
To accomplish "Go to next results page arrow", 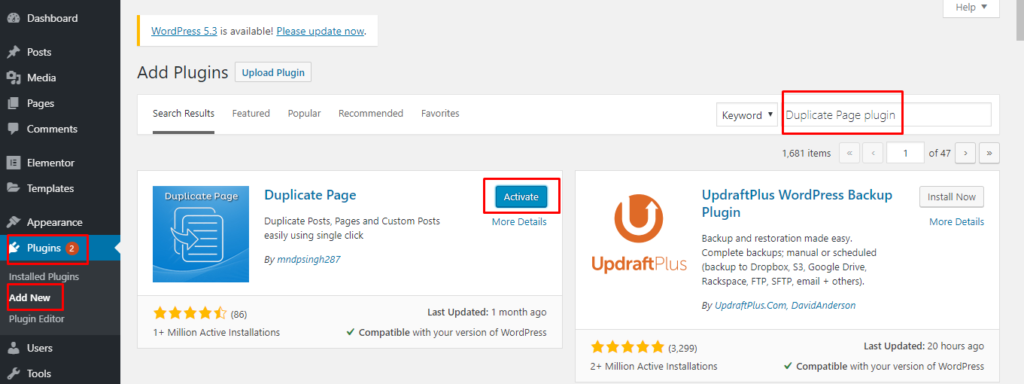I will coord(965,153).
